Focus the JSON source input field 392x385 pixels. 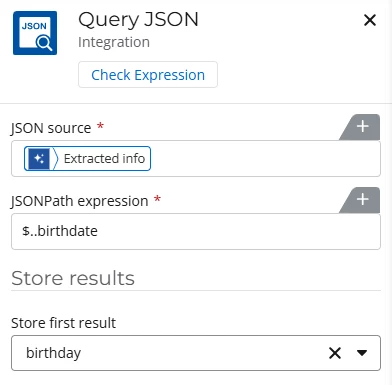[196, 159]
